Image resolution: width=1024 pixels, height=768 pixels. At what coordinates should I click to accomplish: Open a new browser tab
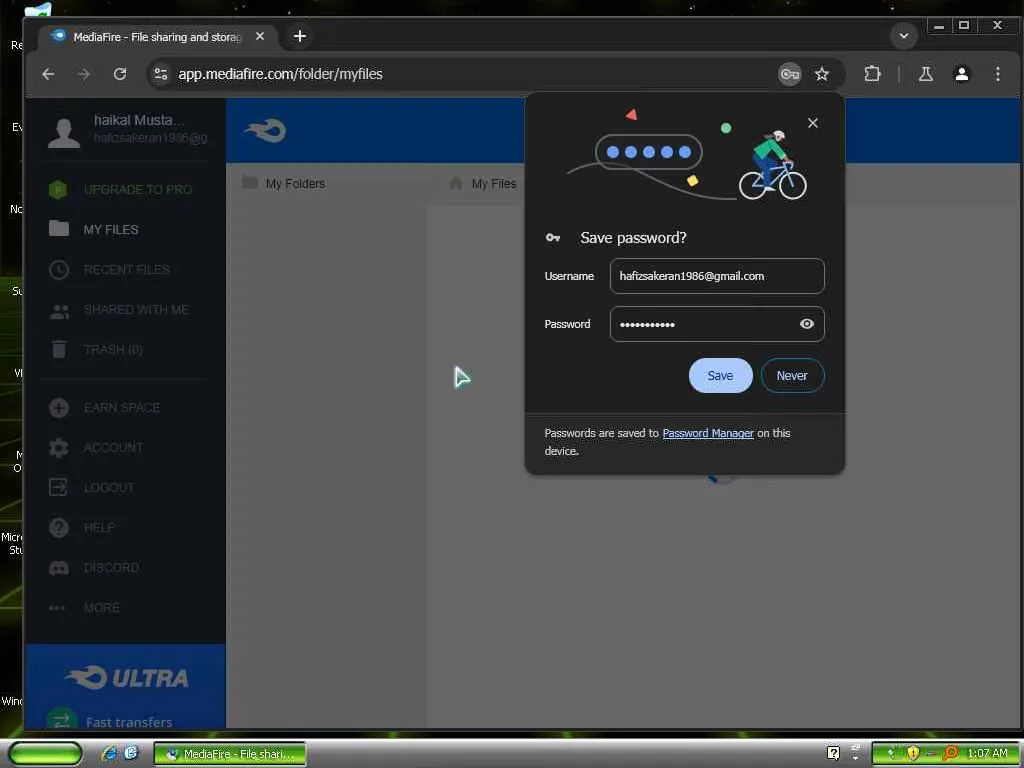(300, 37)
